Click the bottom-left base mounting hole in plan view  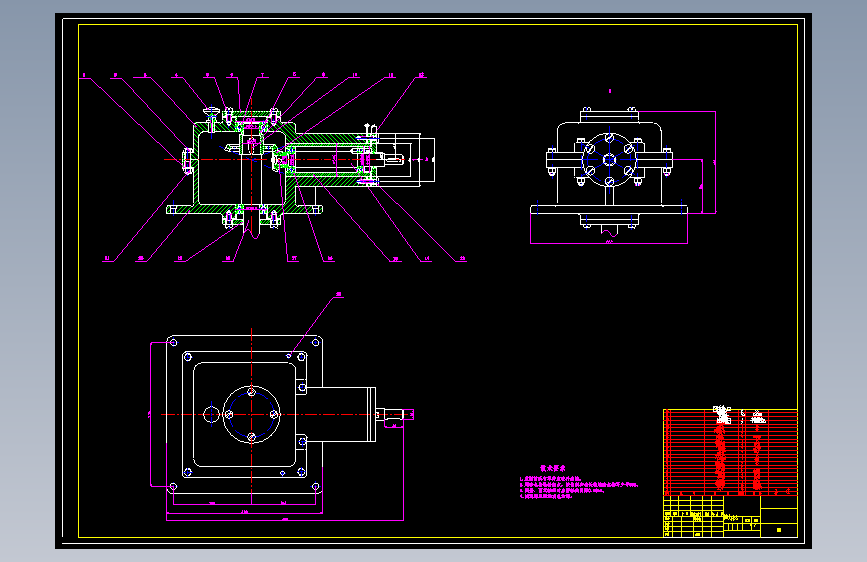[x=173, y=487]
